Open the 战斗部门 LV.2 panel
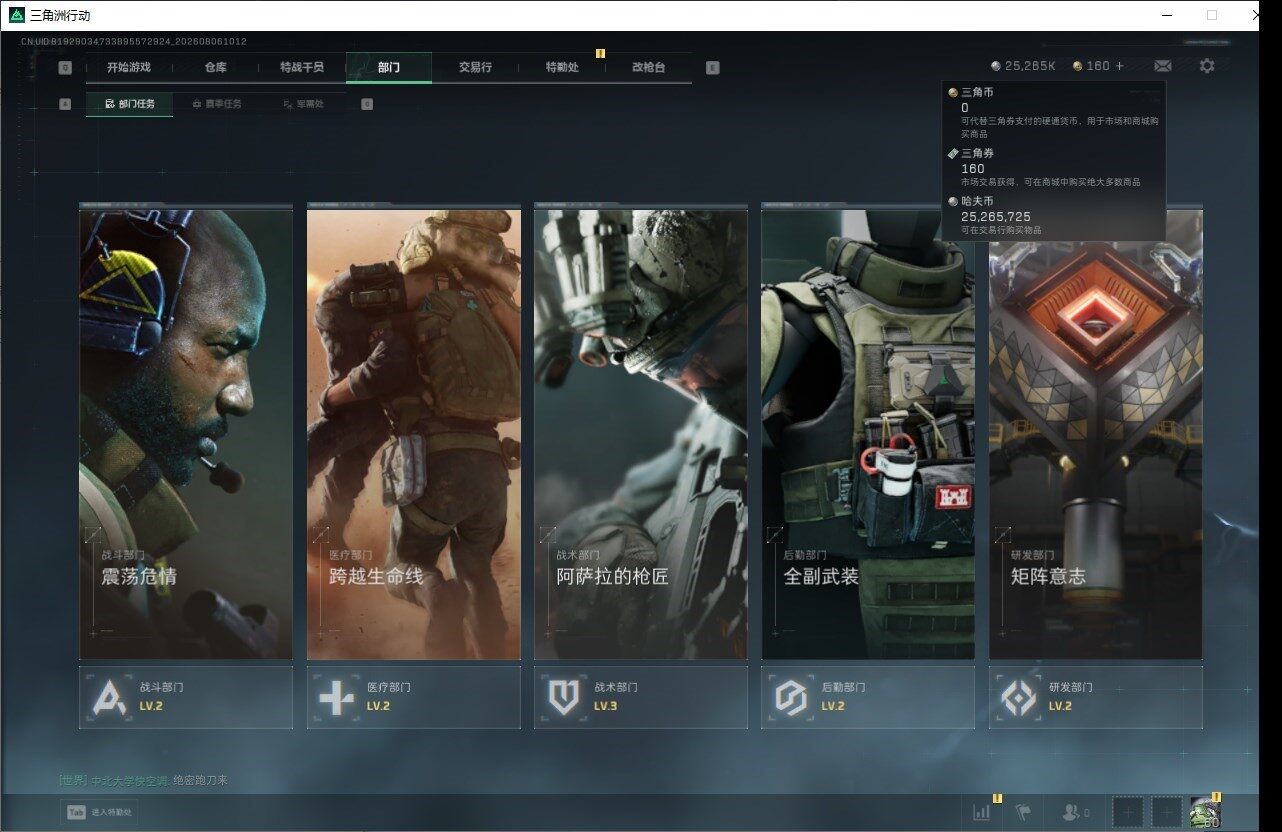This screenshot has height=832, width=1282. (x=186, y=697)
